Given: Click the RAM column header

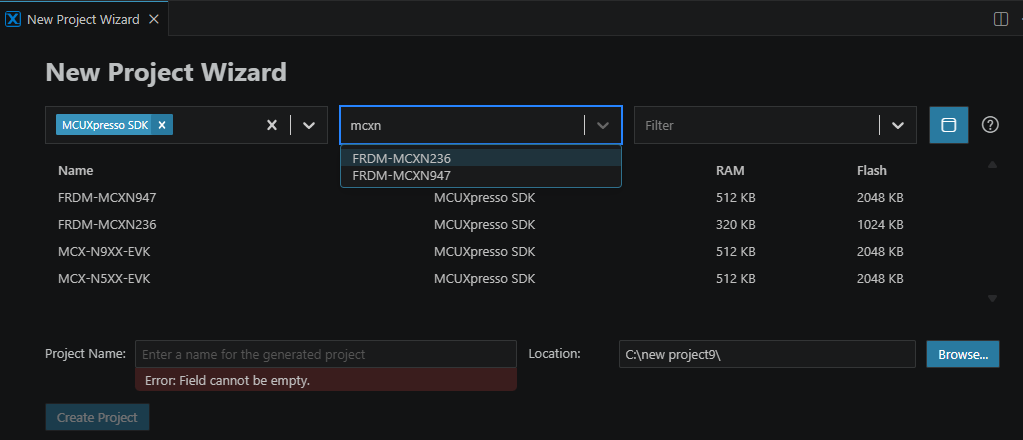Looking at the screenshot, I should [x=730, y=170].
